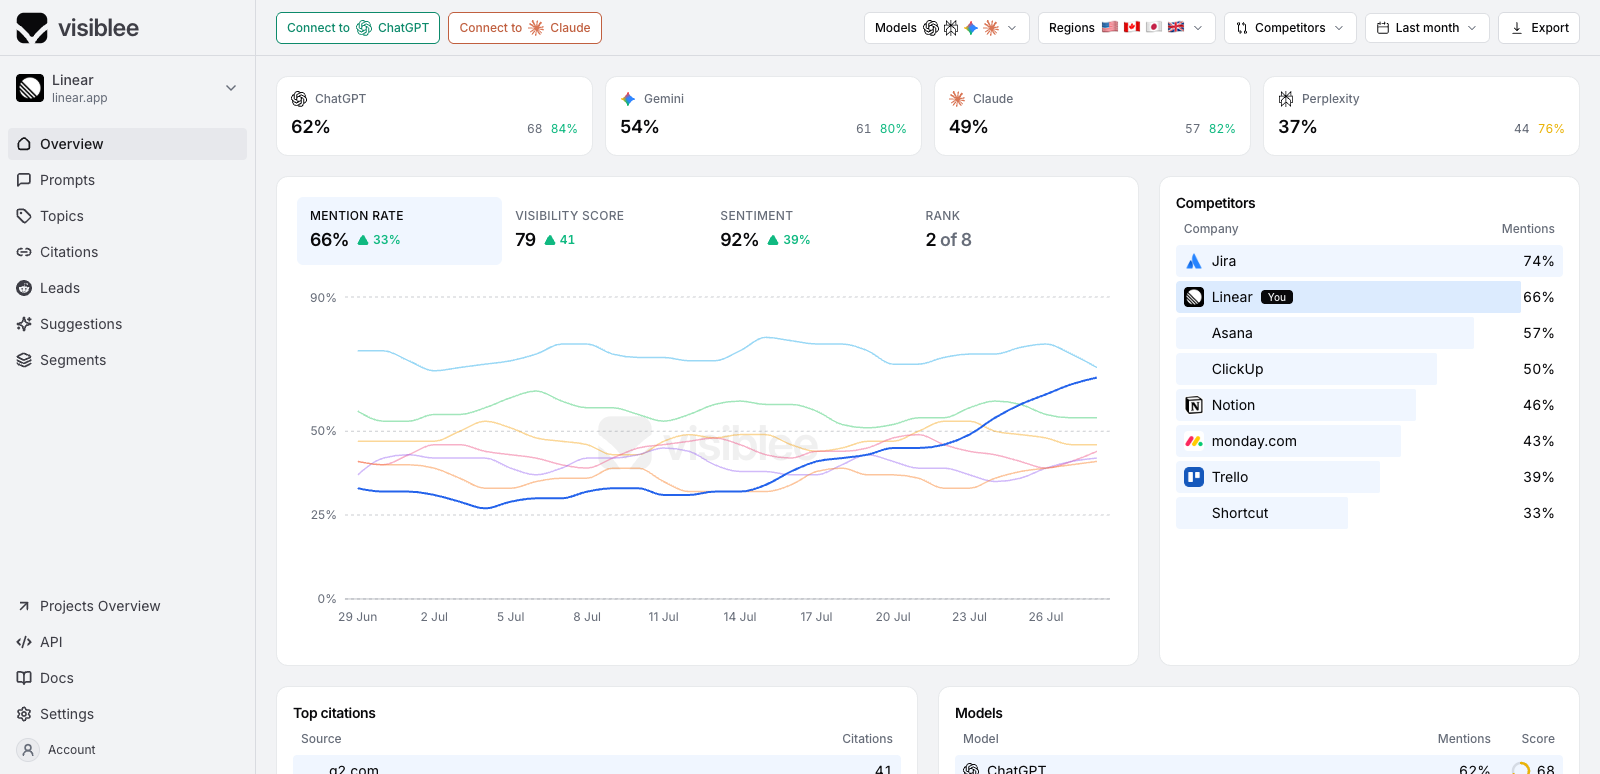Click the ChatGPT logo in its stat card
Screen dimensions: 1600x774
click(299, 99)
